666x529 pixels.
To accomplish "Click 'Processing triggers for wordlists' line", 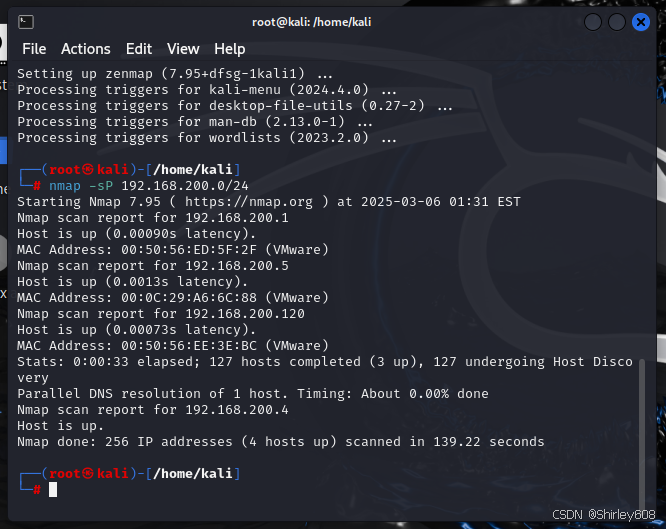I will pos(207,138).
